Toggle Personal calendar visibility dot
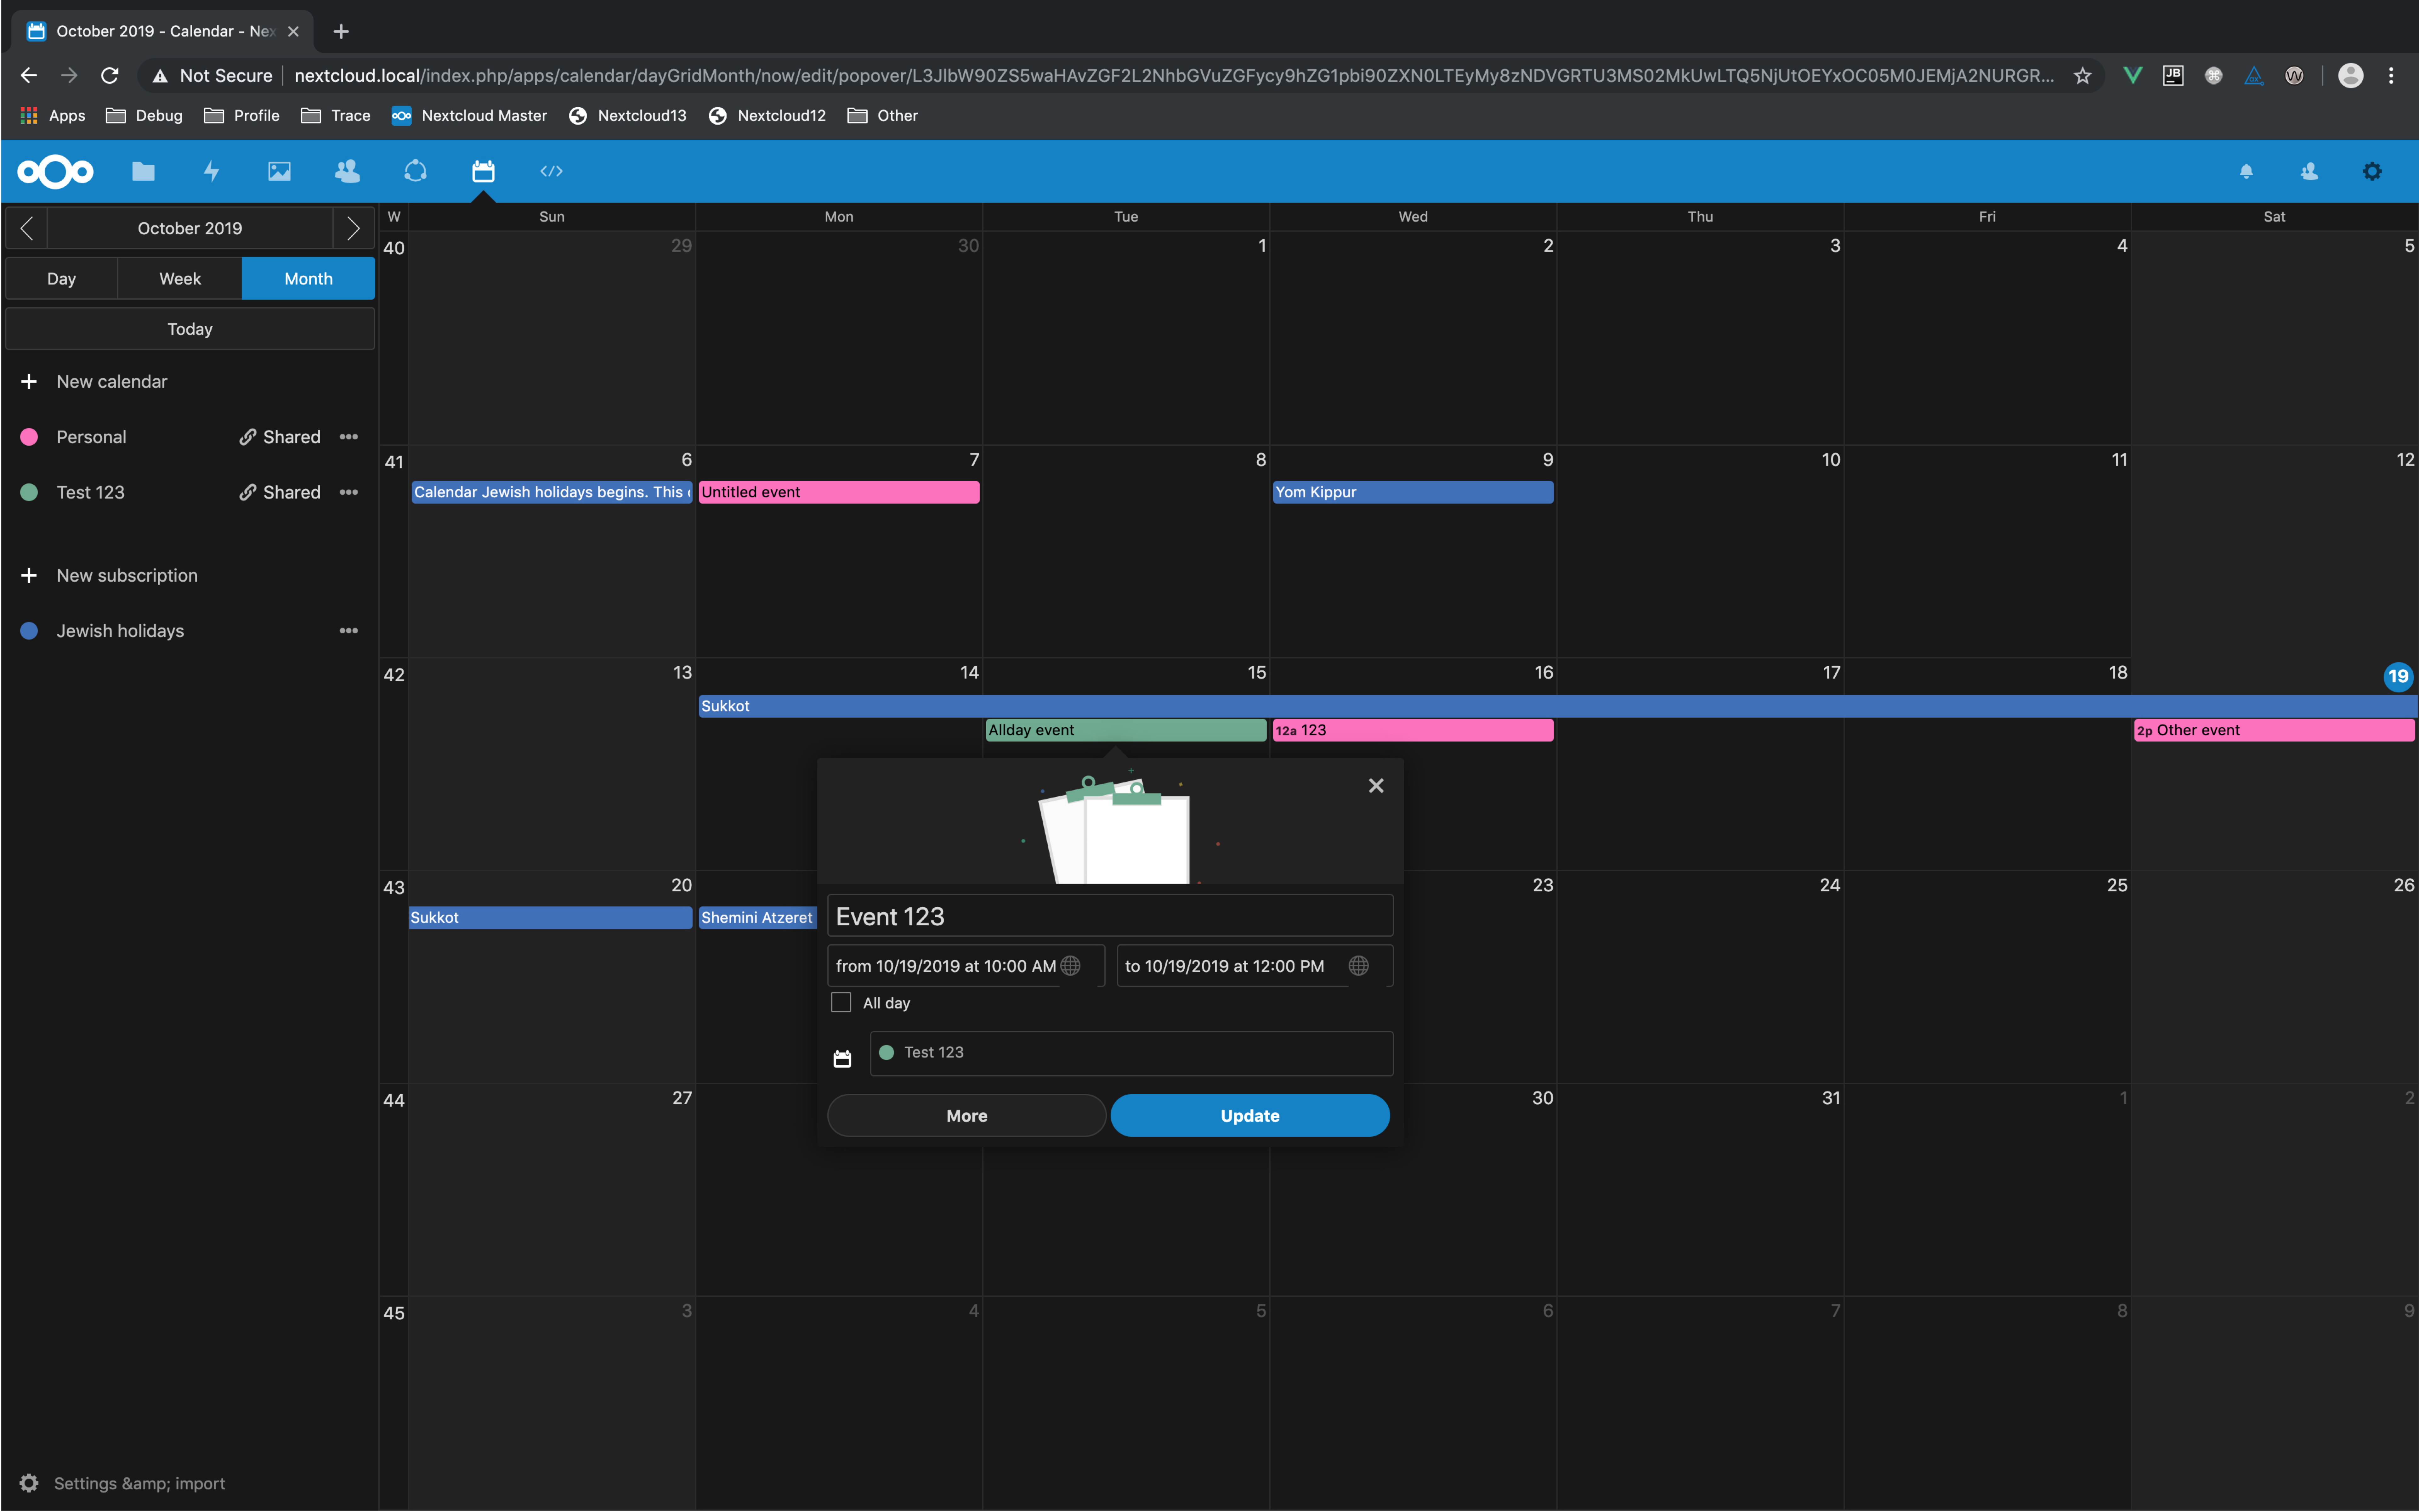2419x1512 pixels. point(29,437)
